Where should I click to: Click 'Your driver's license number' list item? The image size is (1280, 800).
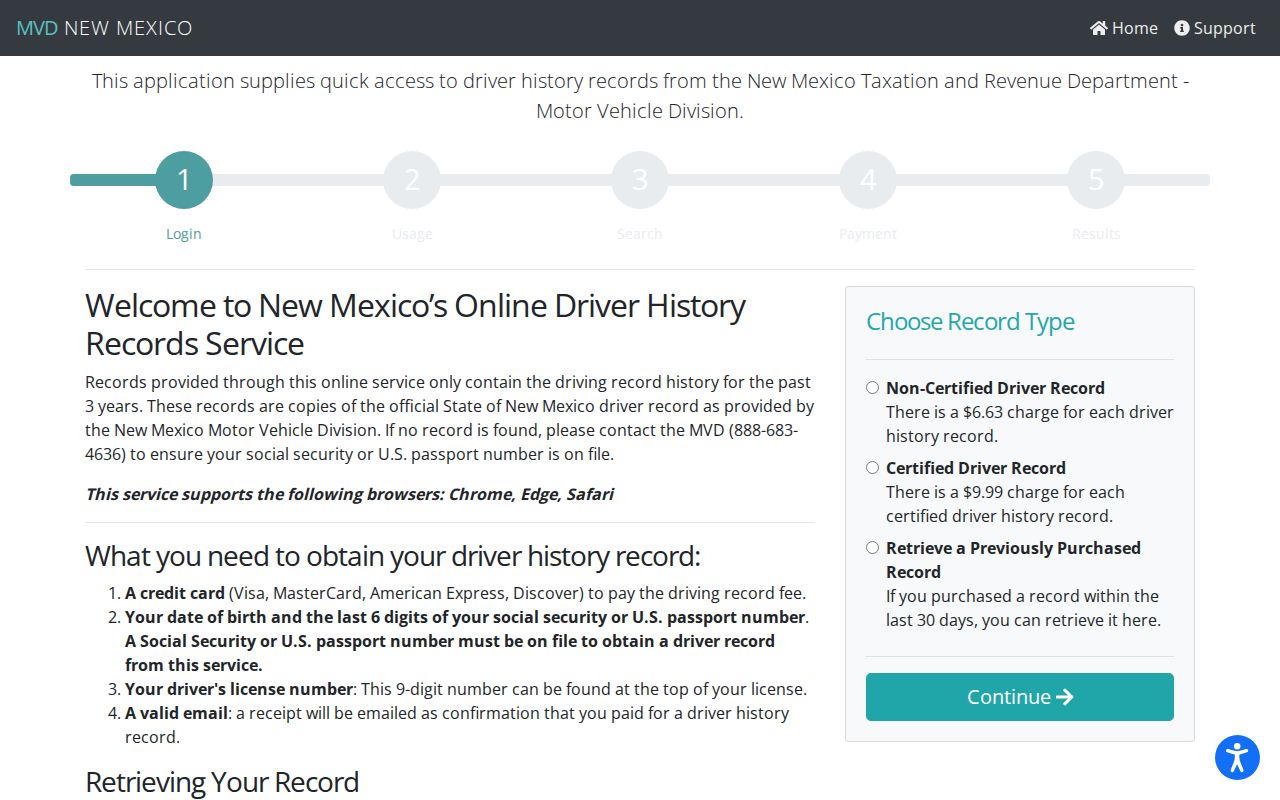coord(466,689)
